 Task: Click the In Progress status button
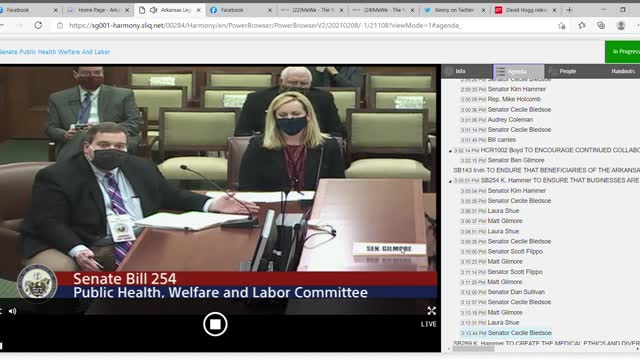tap(622, 52)
